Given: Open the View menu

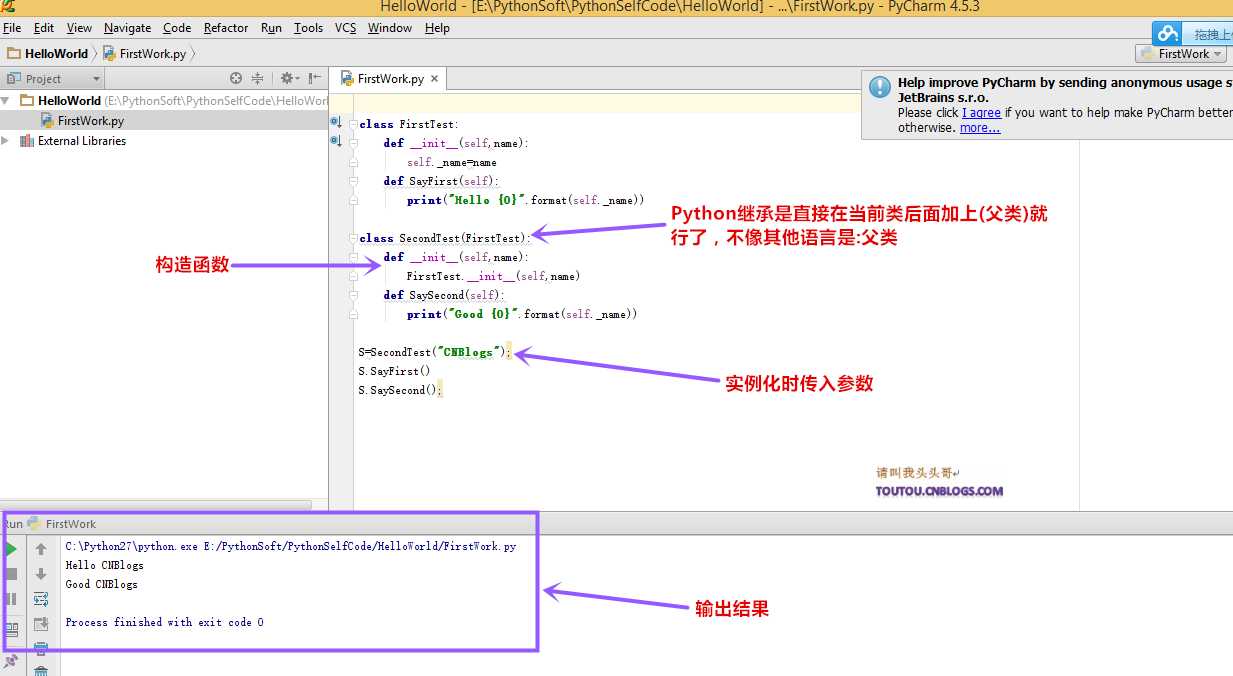Looking at the screenshot, I should pos(79,28).
